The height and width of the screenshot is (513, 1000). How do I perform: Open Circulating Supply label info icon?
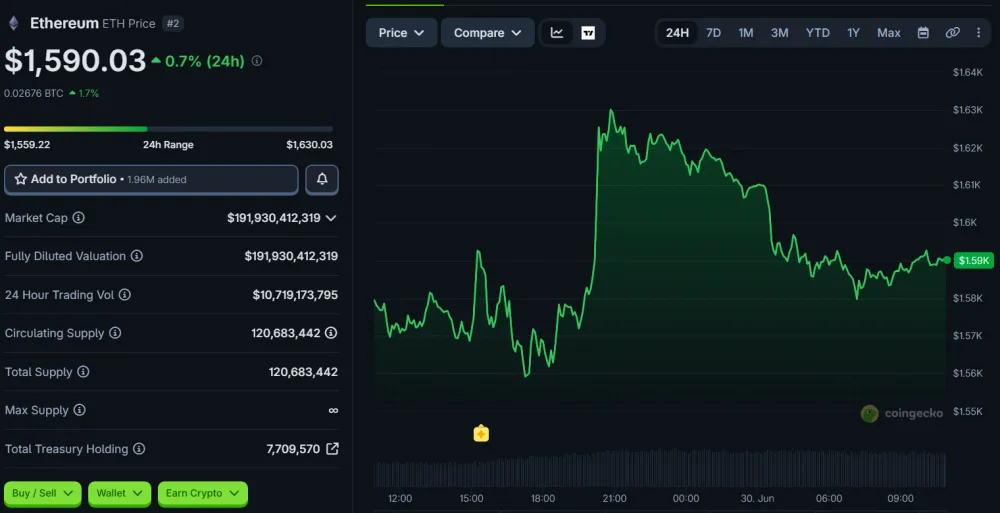tap(115, 333)
